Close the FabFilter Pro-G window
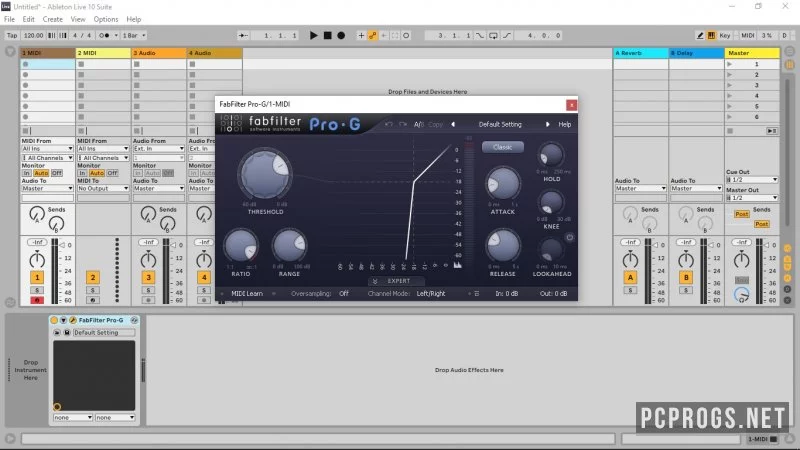Image resolution: width=800 pixels, height=450 pixels. (571, 105)
